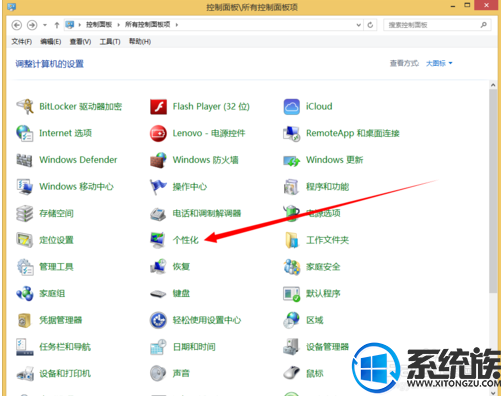Open the 文件(F) menu

click(22, 42)
